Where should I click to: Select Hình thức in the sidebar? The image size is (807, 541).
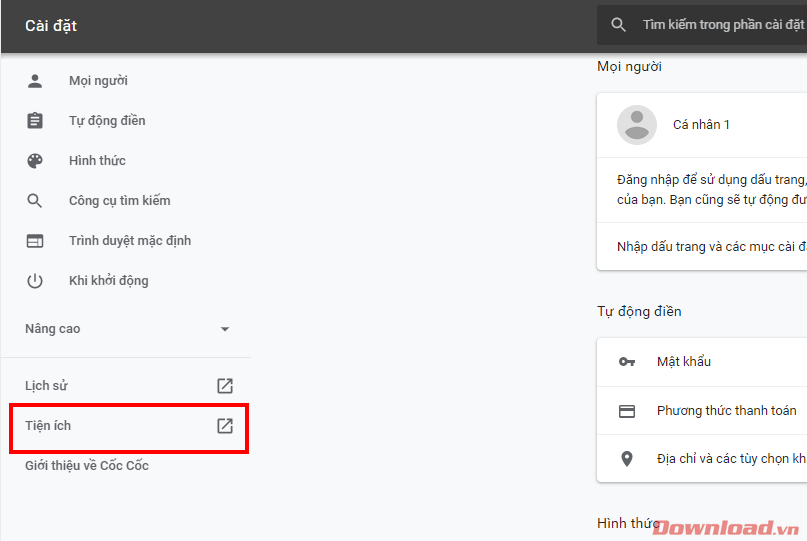[97, 161]
